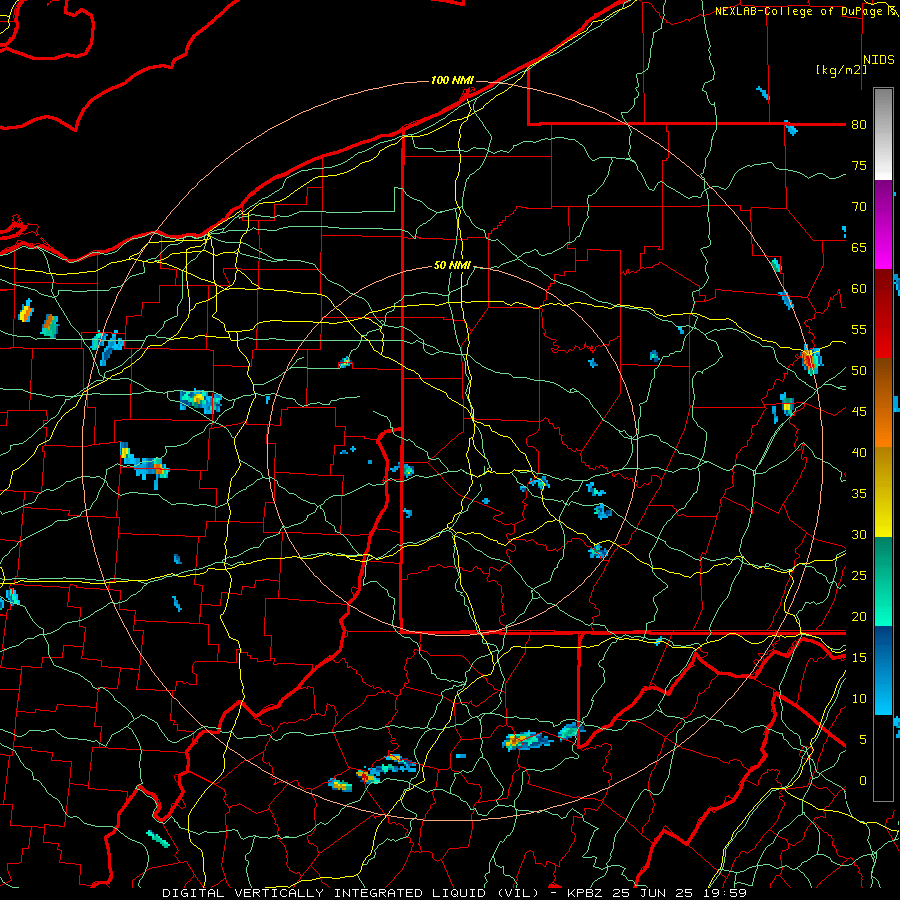
Task: Pick the orange-brown segment of the color bar
Action: click(x=883, y=403)
